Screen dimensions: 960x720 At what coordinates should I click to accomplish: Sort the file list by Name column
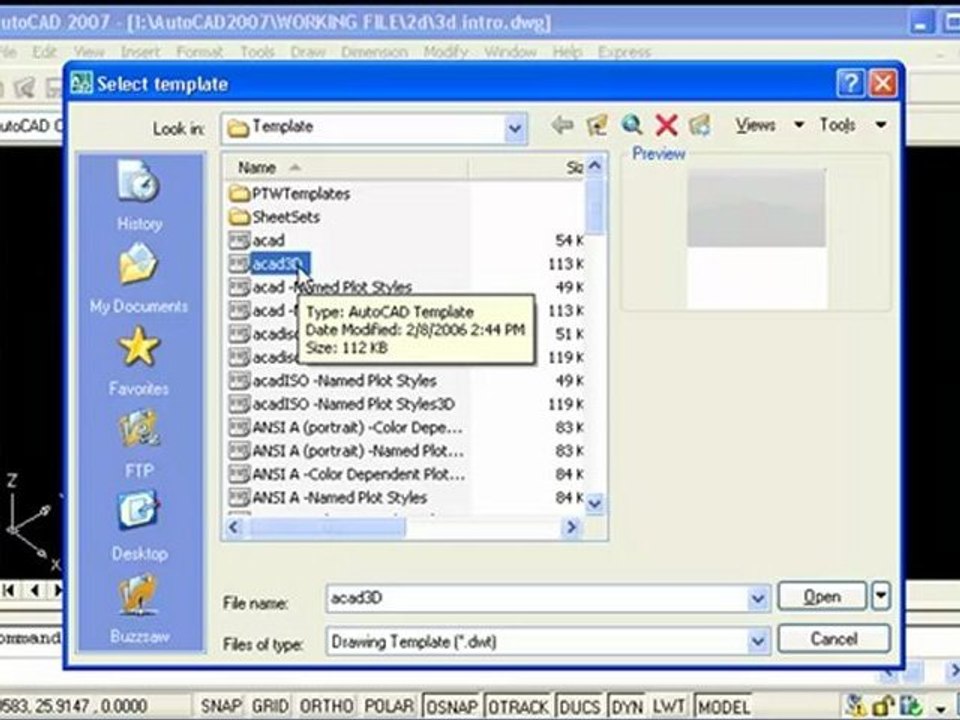pyautogui.click(x=345, y=167)
